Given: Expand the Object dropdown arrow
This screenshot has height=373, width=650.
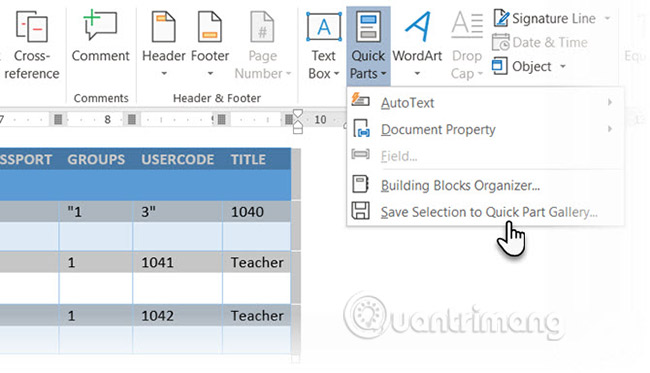Looking at the screenshot, I should (563, 66).
